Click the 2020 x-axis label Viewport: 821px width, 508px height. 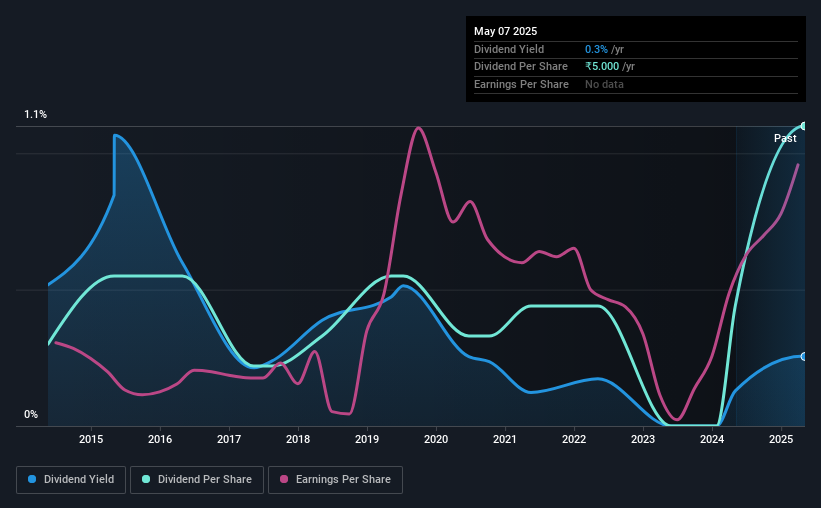pos(436,439)
